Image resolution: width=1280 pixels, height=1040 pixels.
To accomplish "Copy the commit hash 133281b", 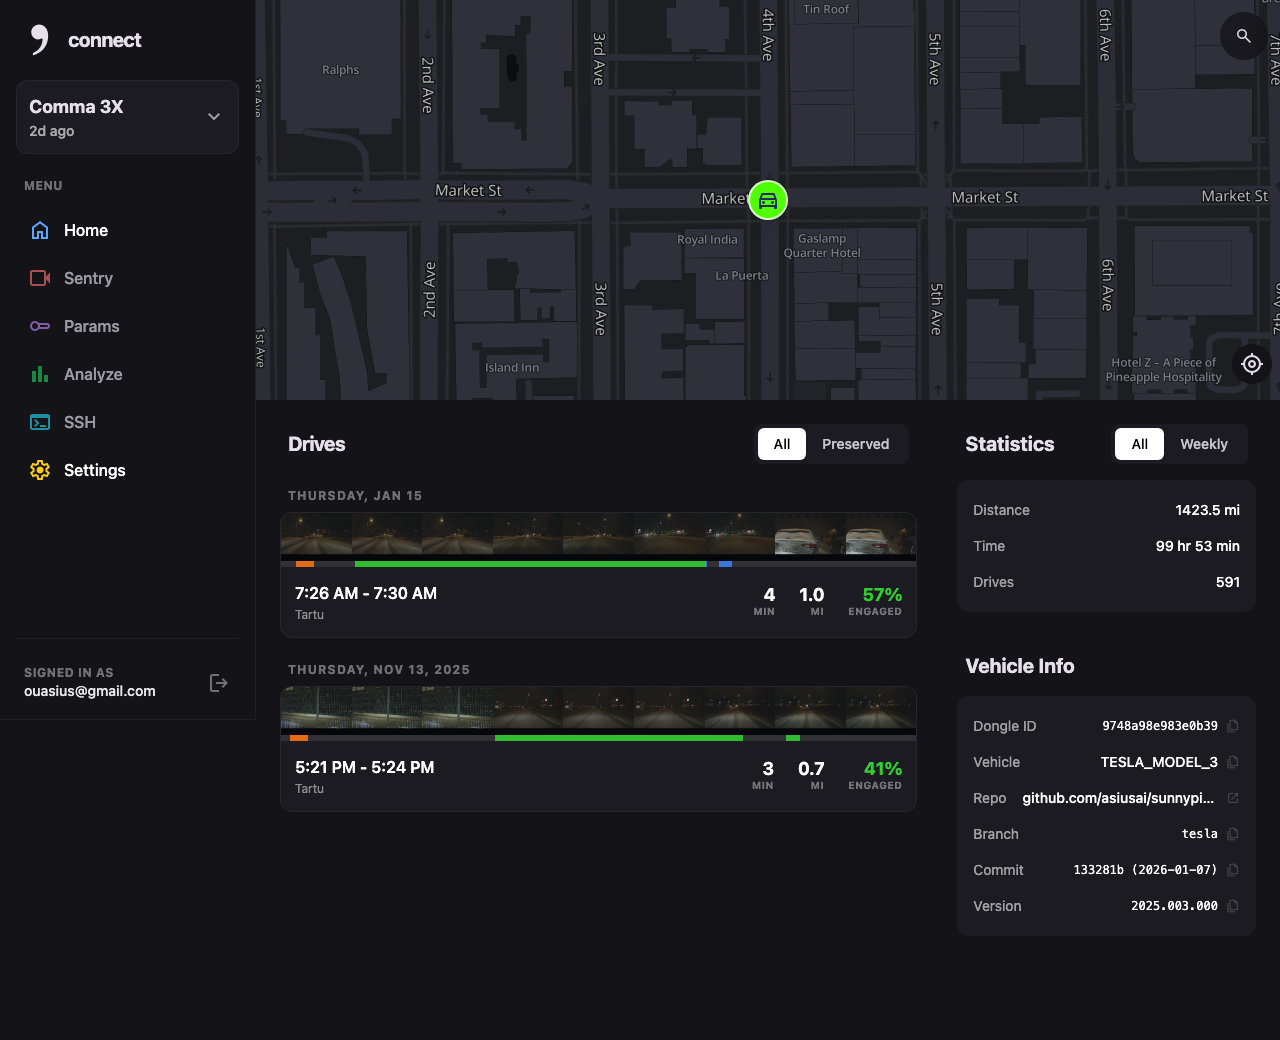I will (1232, 870).
